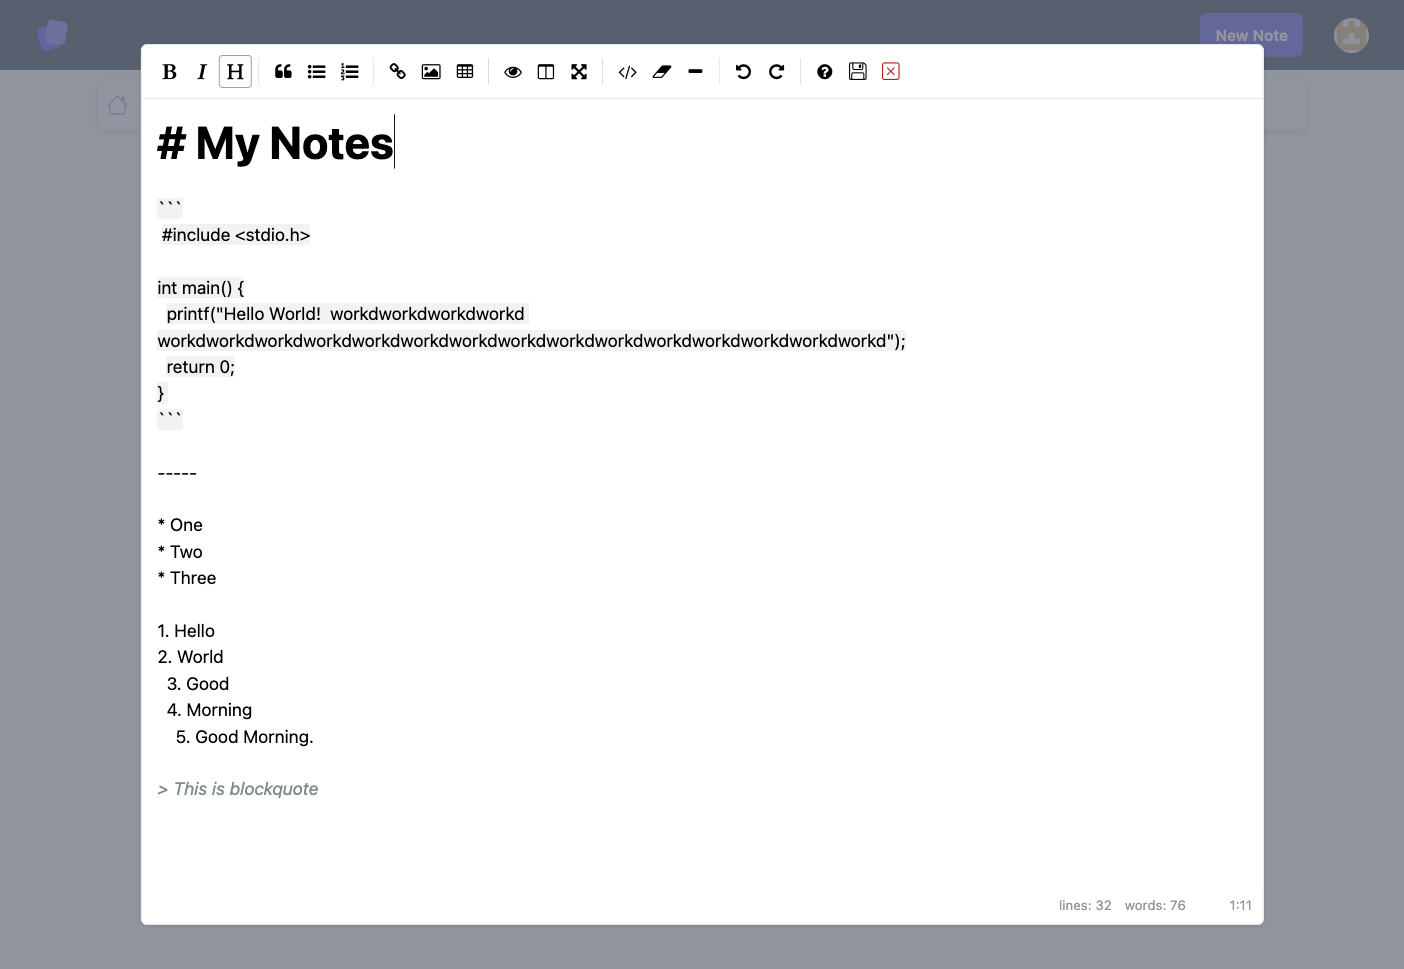Toggle preview mode eye icon
Image resolution: width=1404 pixels, height=969 pixels.
tap(513, 72)
